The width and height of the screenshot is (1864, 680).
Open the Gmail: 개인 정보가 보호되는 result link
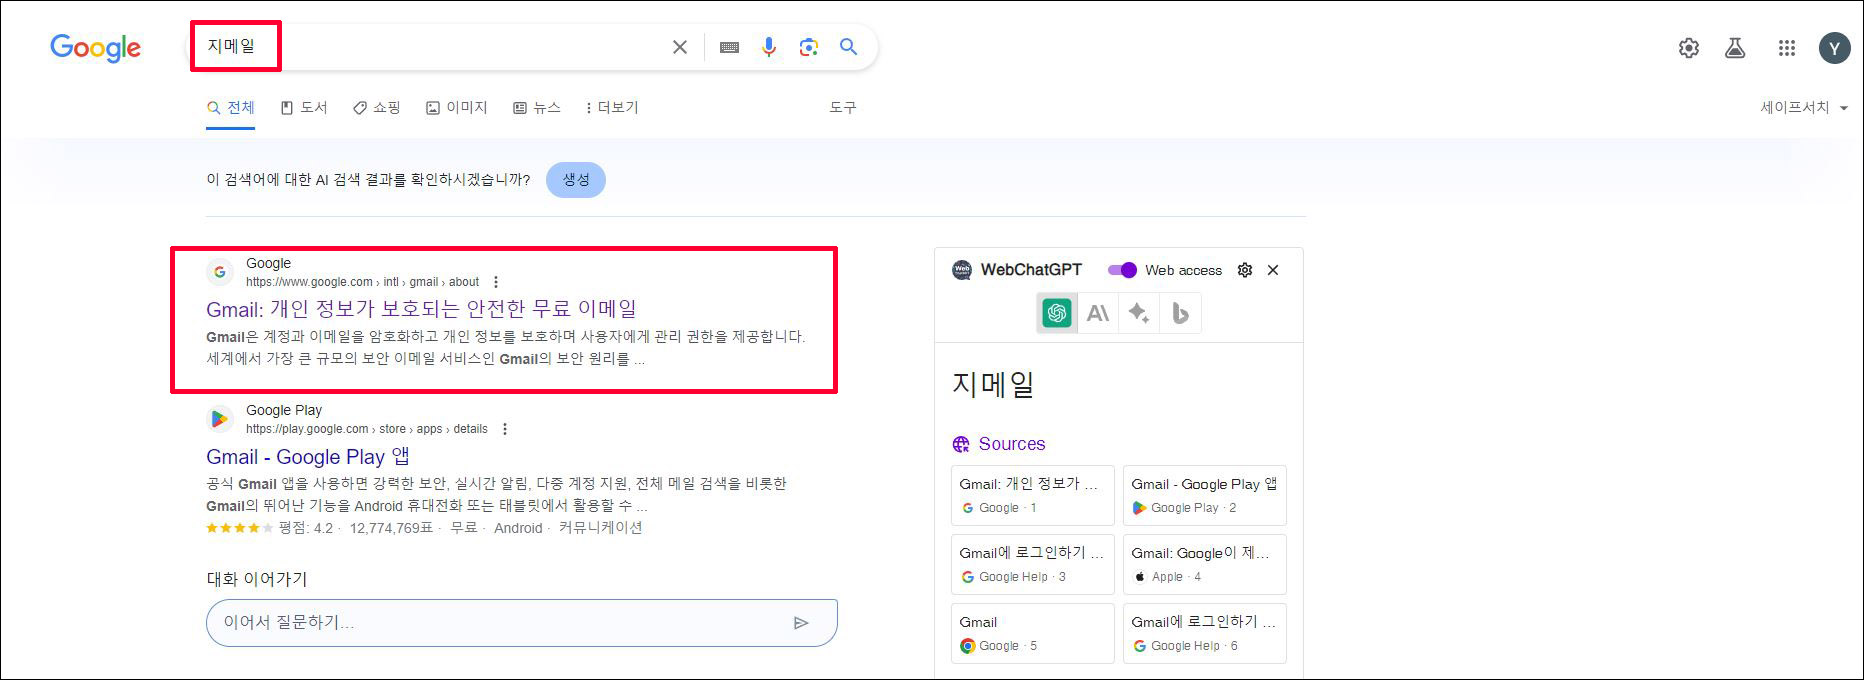[x=421, y=309]
